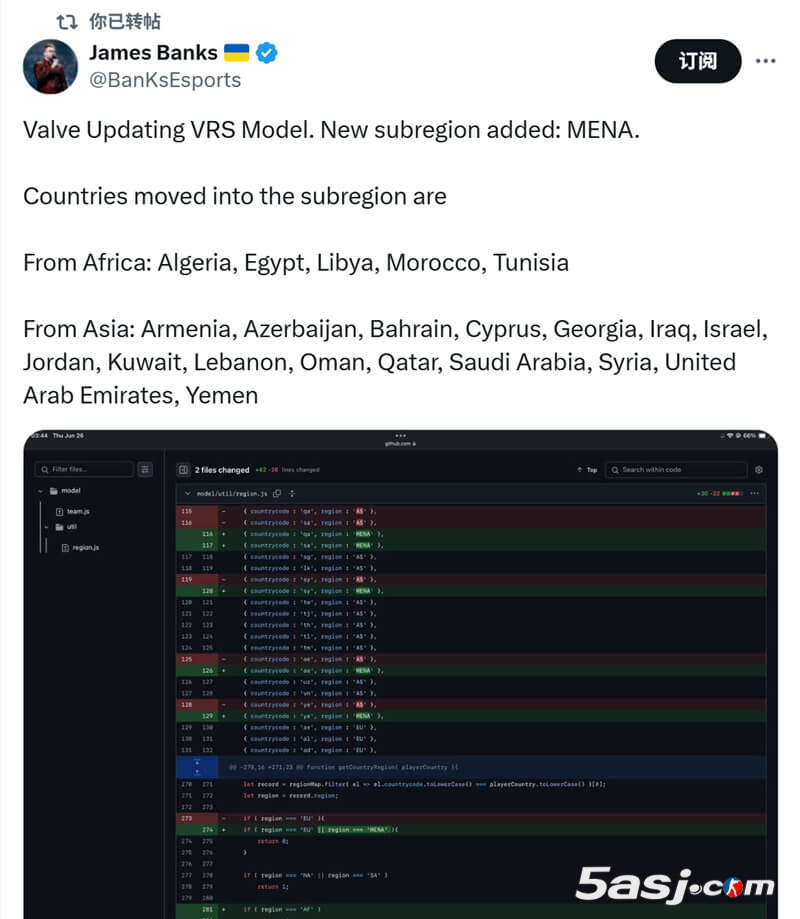Click the subscribe (订阅) button
Viewport: 800px width, 919px height.
coord(697,61)
